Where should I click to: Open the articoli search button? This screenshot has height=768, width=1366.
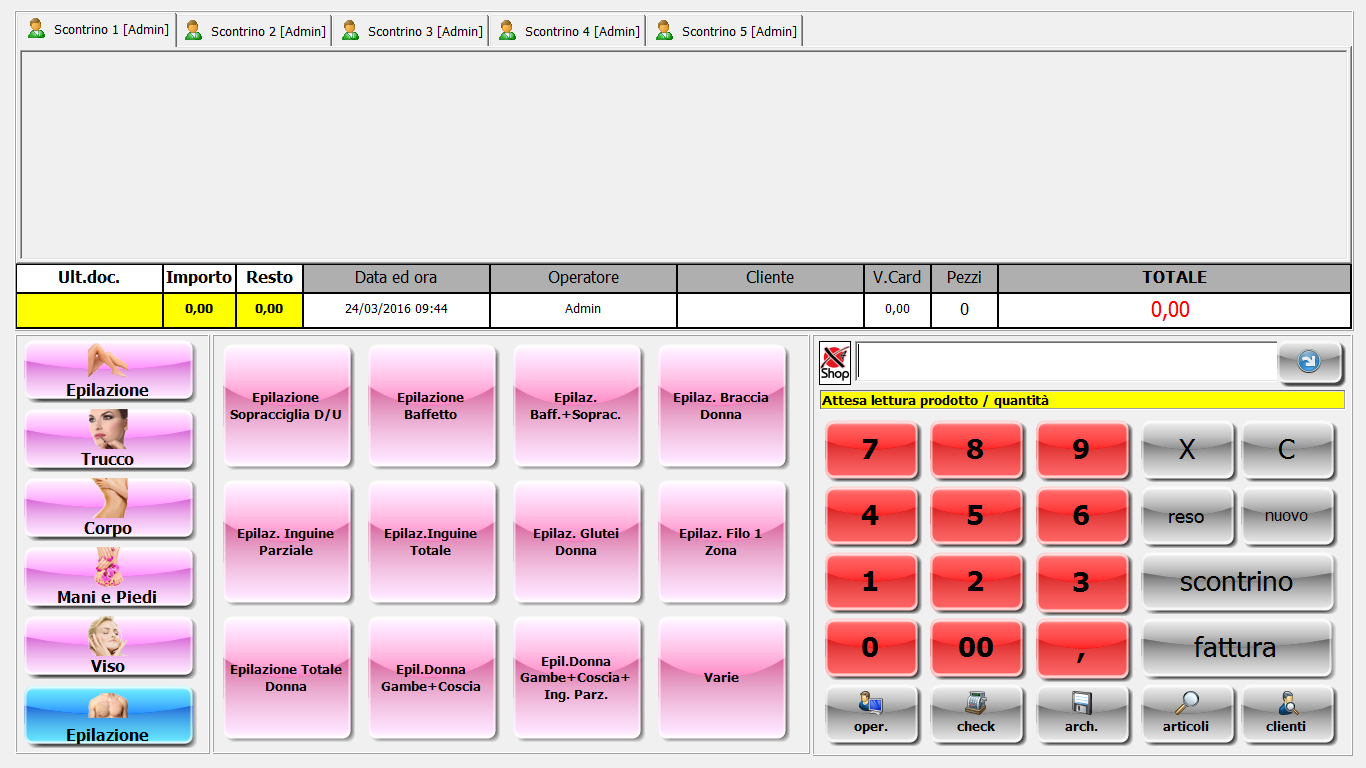(1186, 714)
